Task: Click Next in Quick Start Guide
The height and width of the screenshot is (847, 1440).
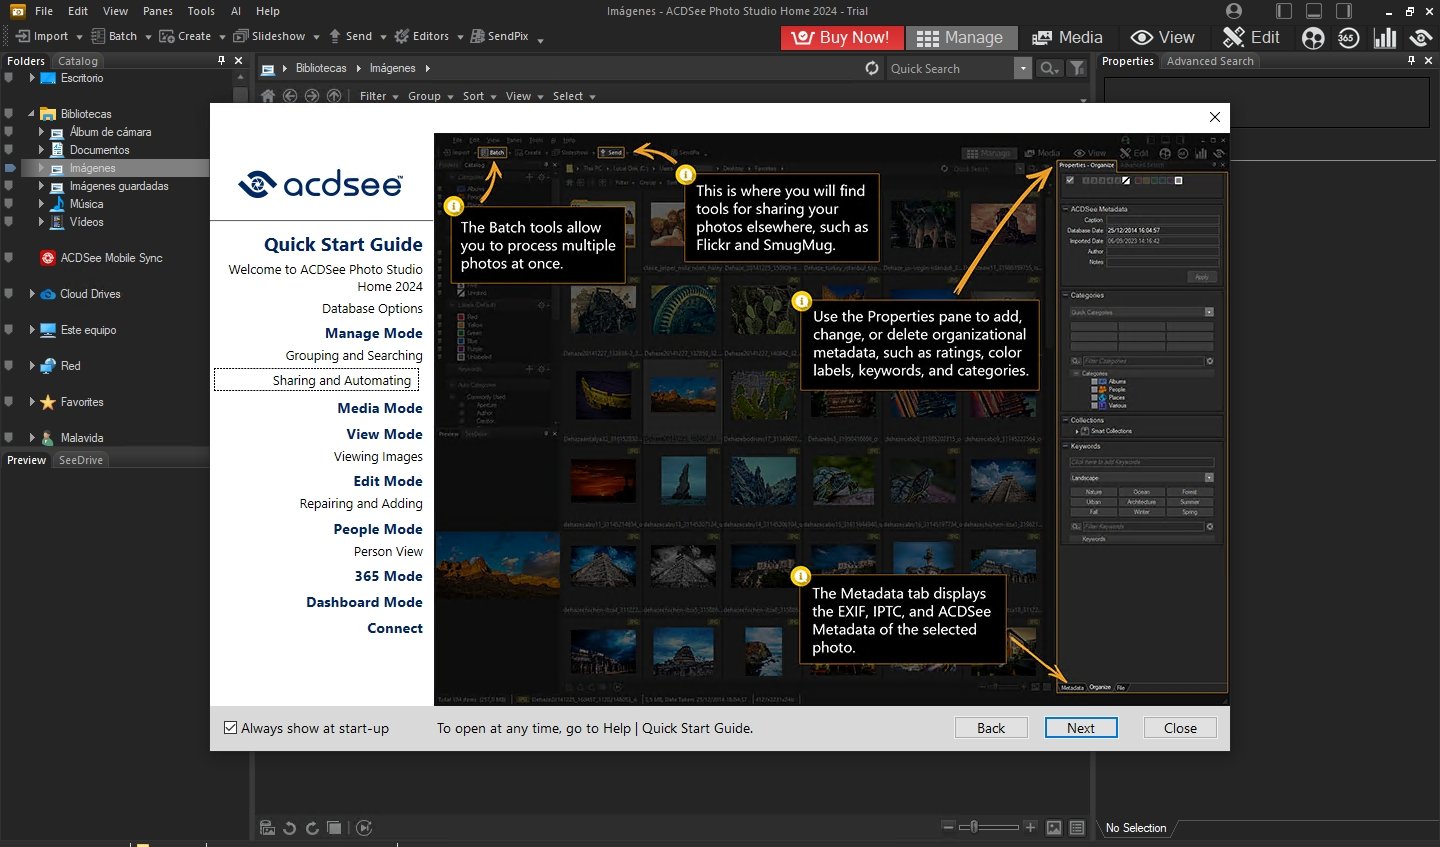Action: point(1081,728)
